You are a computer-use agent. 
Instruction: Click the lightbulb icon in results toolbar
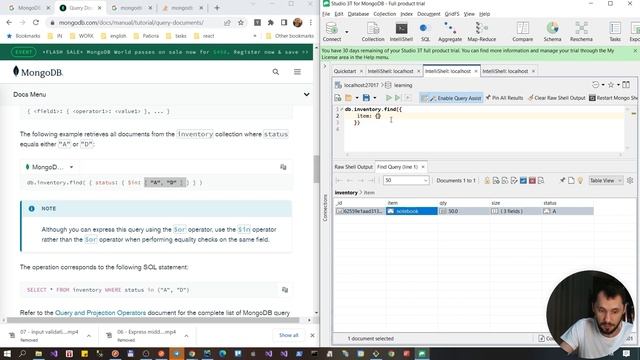(580, 180)
